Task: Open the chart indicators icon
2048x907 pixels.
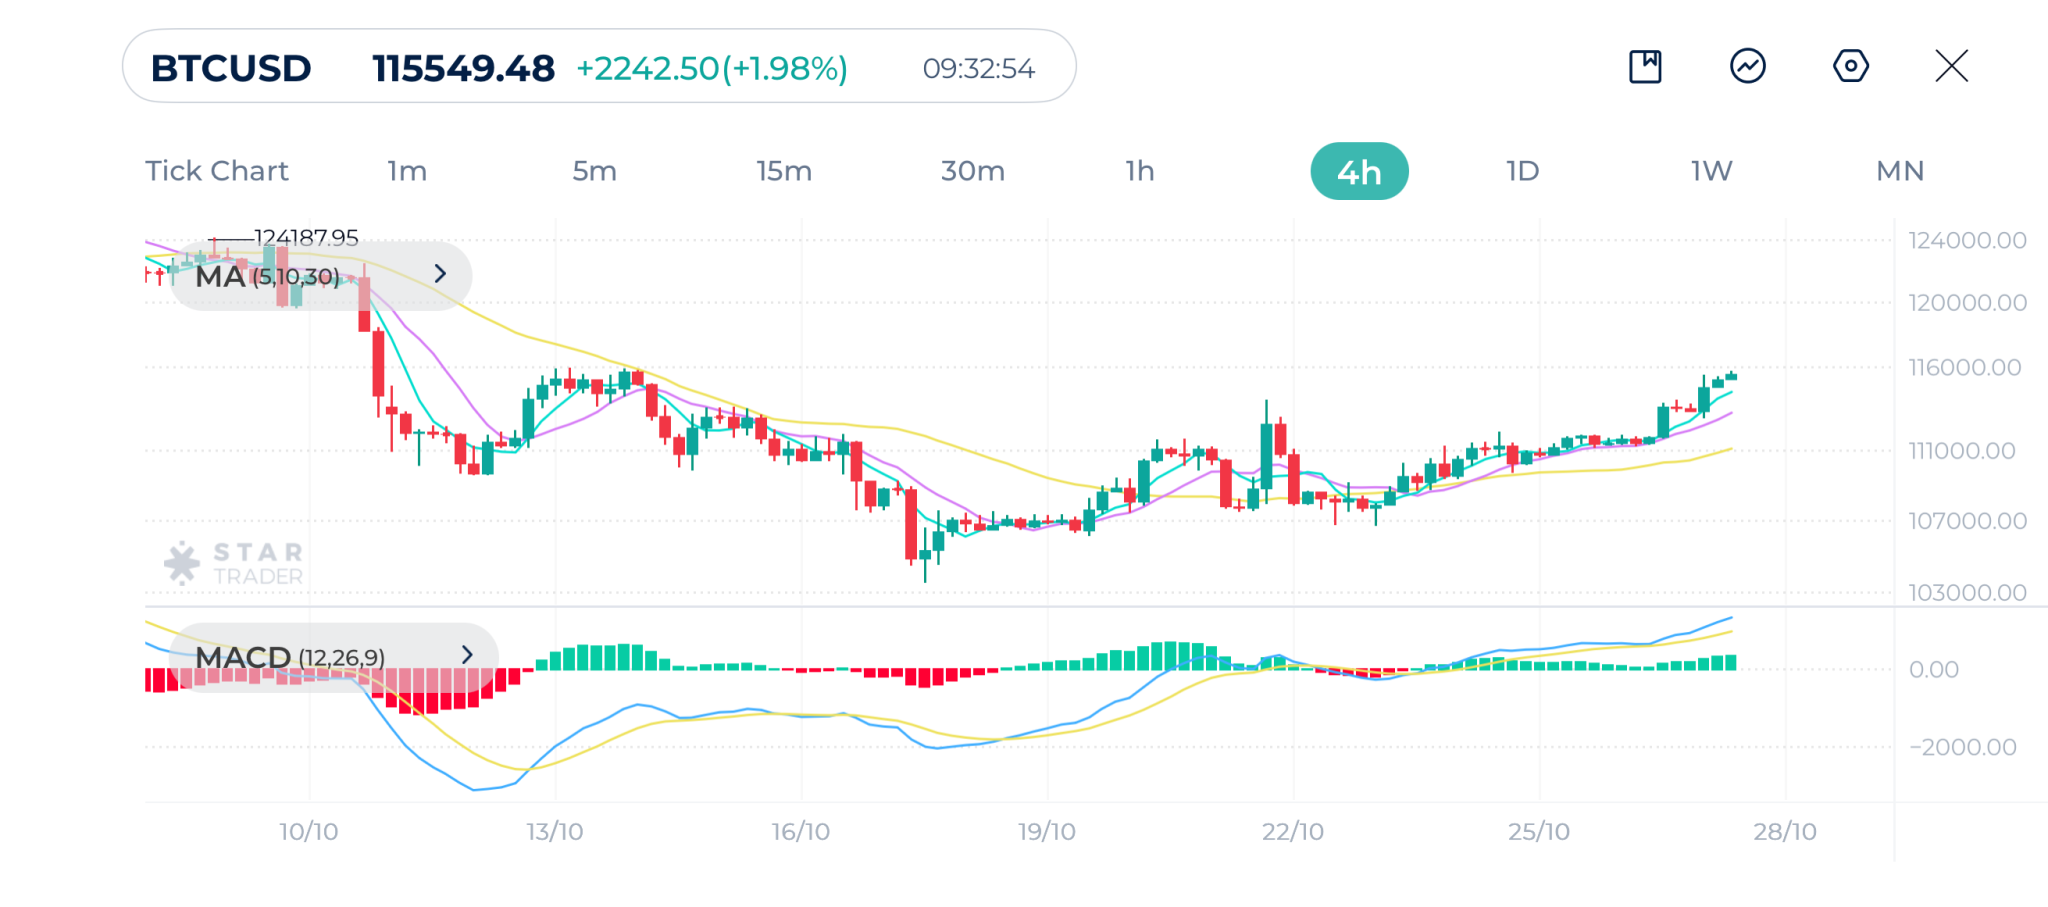Action: 1748,67
